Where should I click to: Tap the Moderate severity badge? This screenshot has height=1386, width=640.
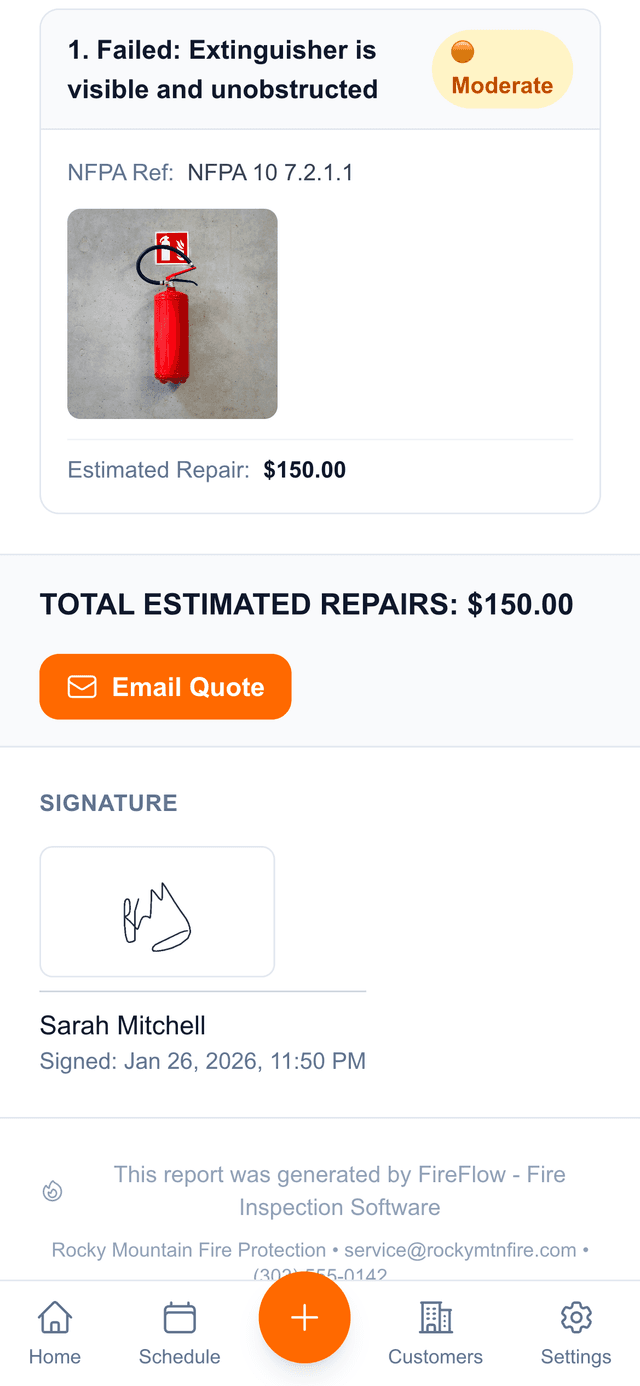tap(502, 69)
